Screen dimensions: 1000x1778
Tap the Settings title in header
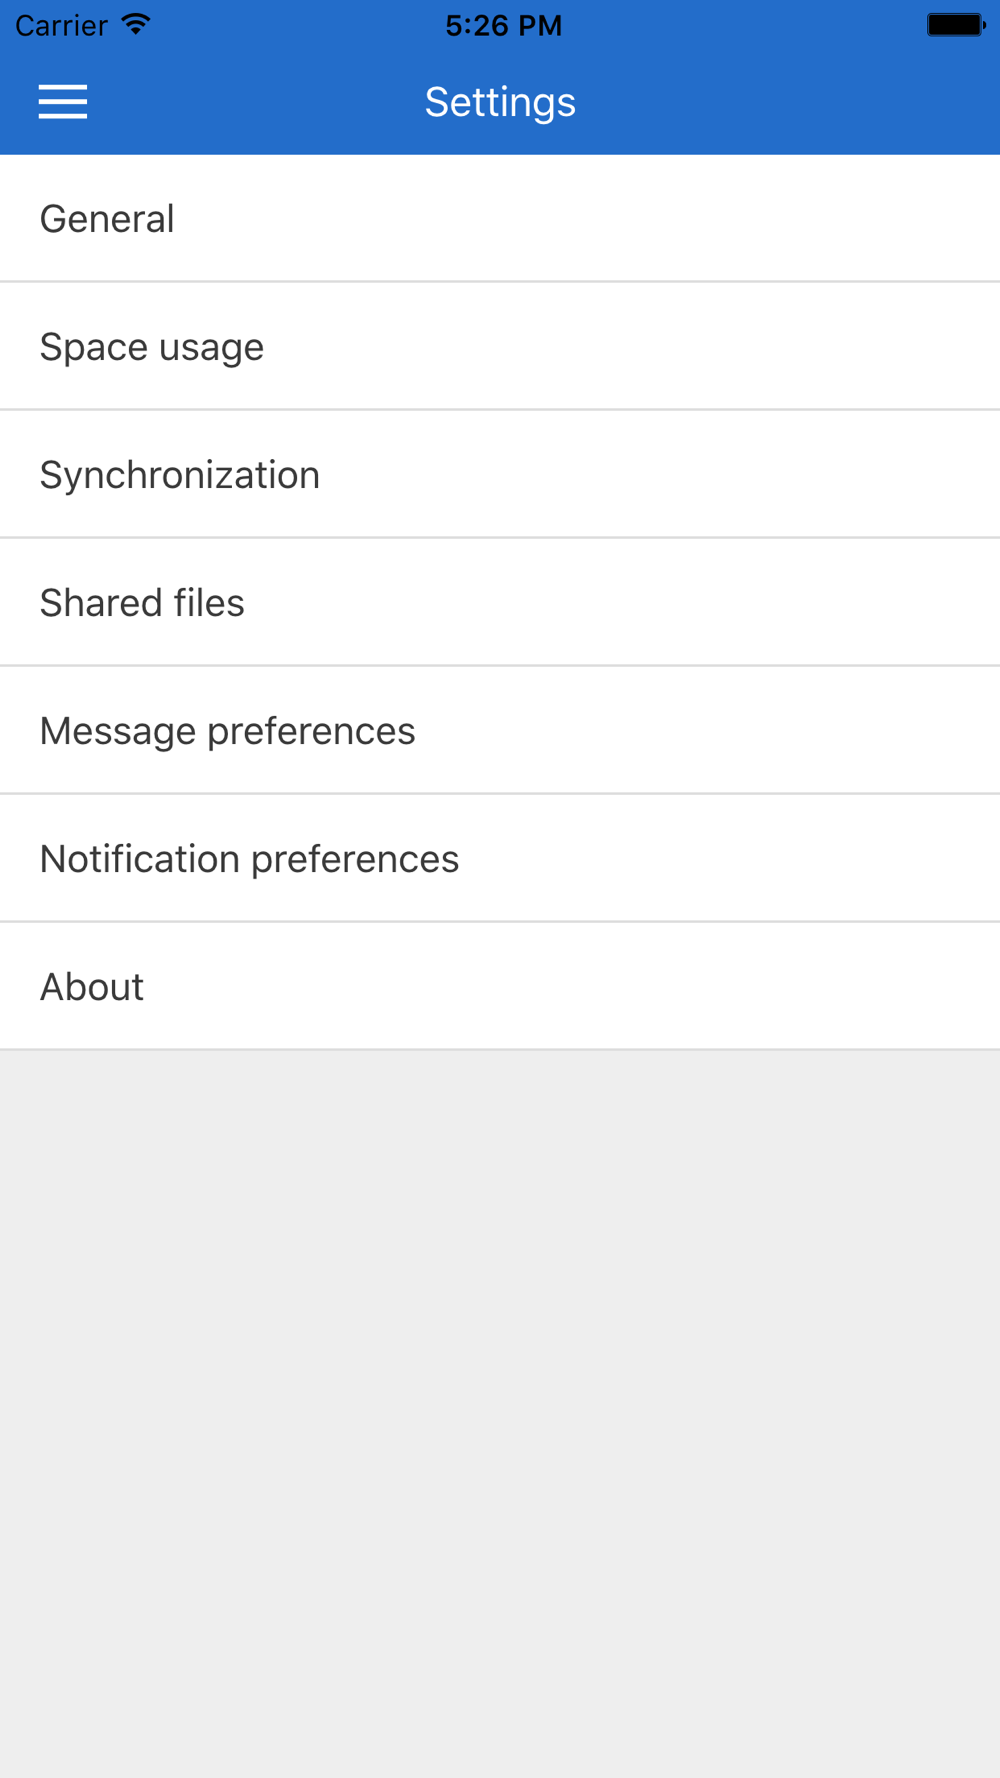[500, 102]
